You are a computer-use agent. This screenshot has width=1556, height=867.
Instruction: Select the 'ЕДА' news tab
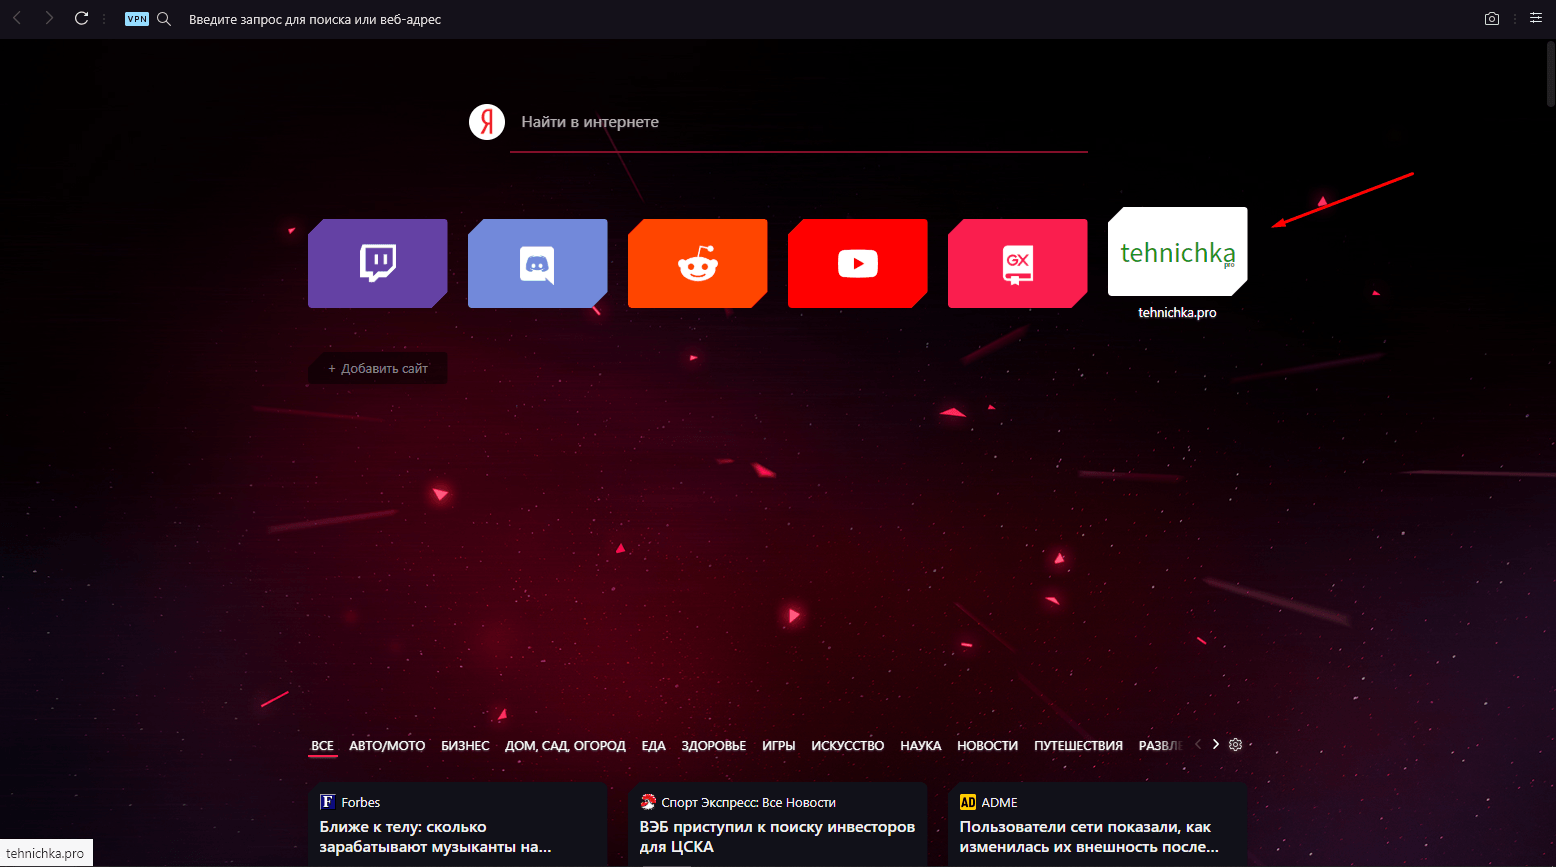[x=653, y=746]
